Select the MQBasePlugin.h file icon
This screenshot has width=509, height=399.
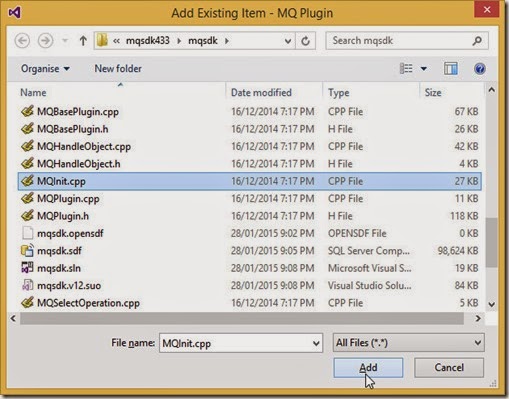point(27,129)
